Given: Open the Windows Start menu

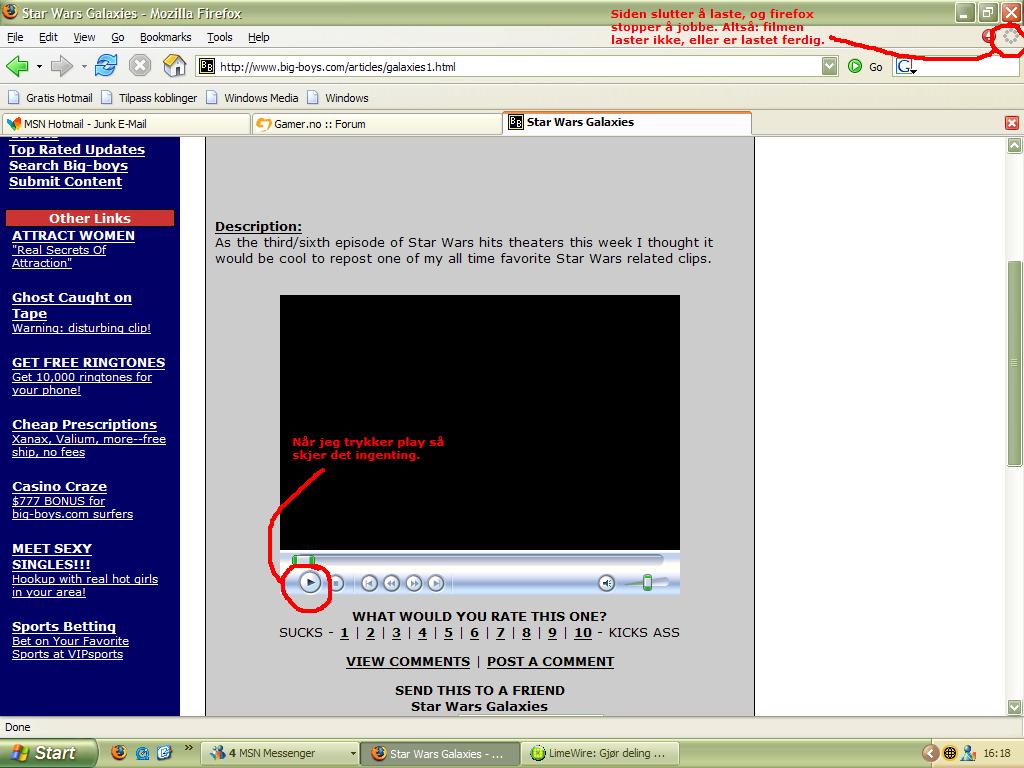Looking at the screenshot, I should point(48,753).
